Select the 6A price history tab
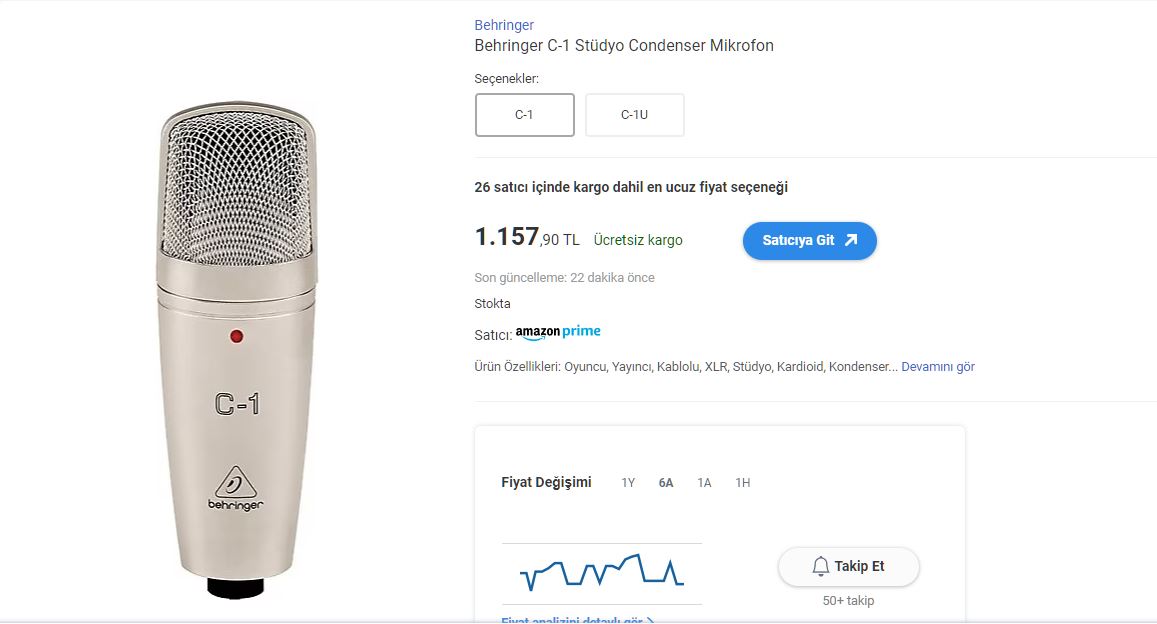The width and height of the screenshot is (1157, 624). (666, 483)
